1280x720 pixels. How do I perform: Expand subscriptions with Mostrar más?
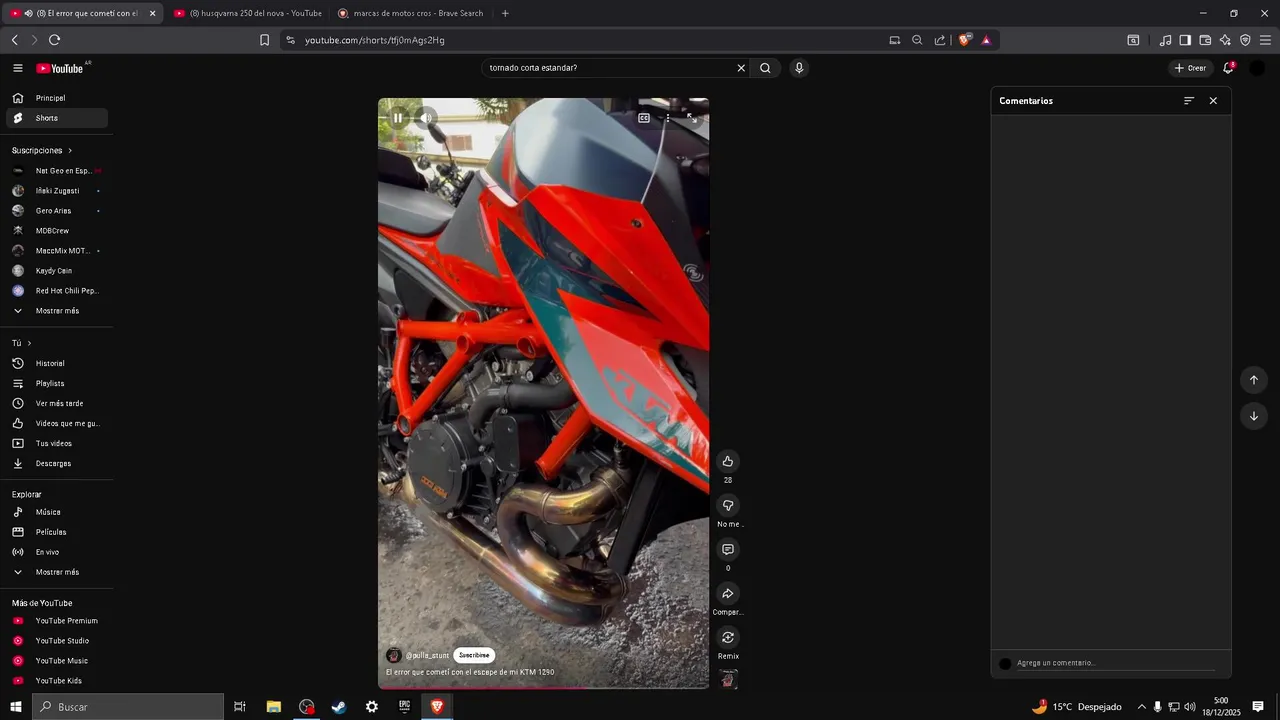click(x=57, y=311)
